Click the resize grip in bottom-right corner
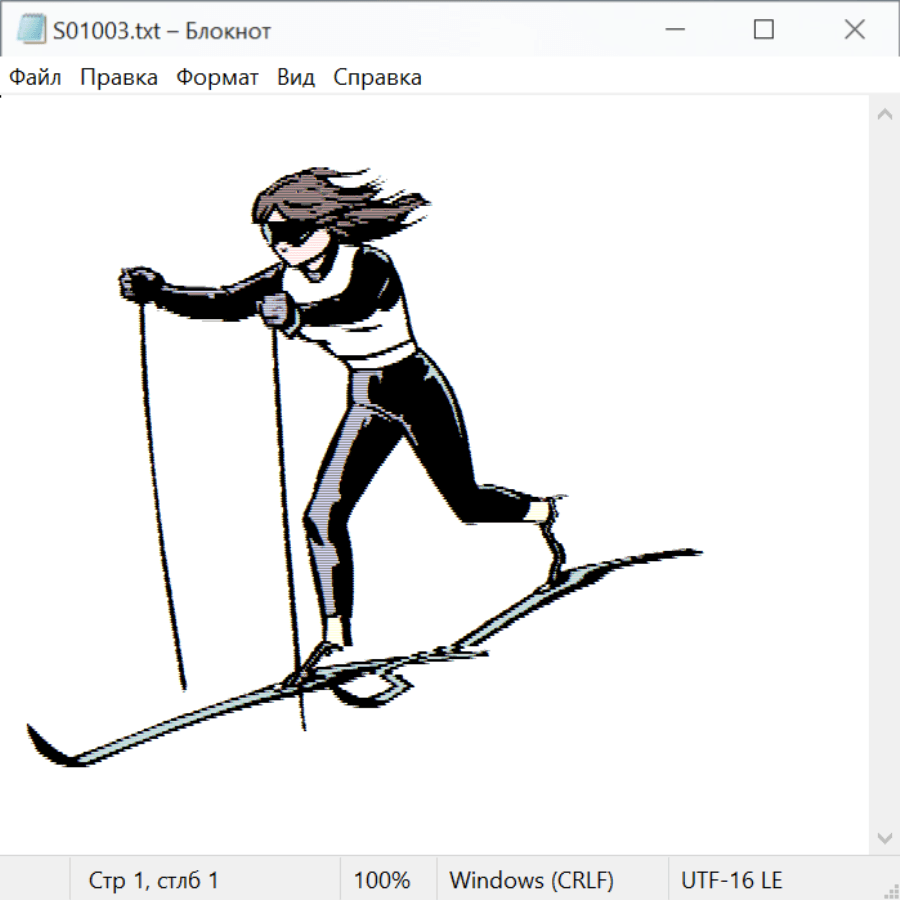This screenshot has height=900, width=900. (x=890, y=890)
